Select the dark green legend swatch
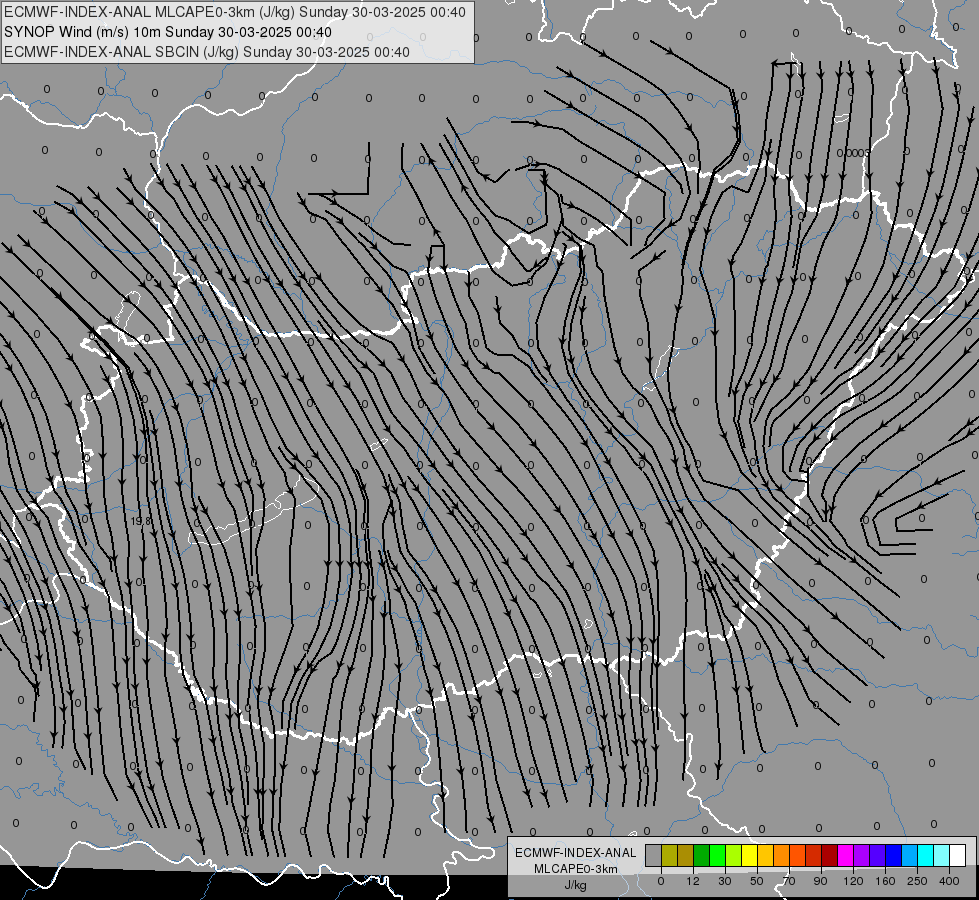Image resolution: width=979 pixels, height=900 pixels. coord(701,856)
